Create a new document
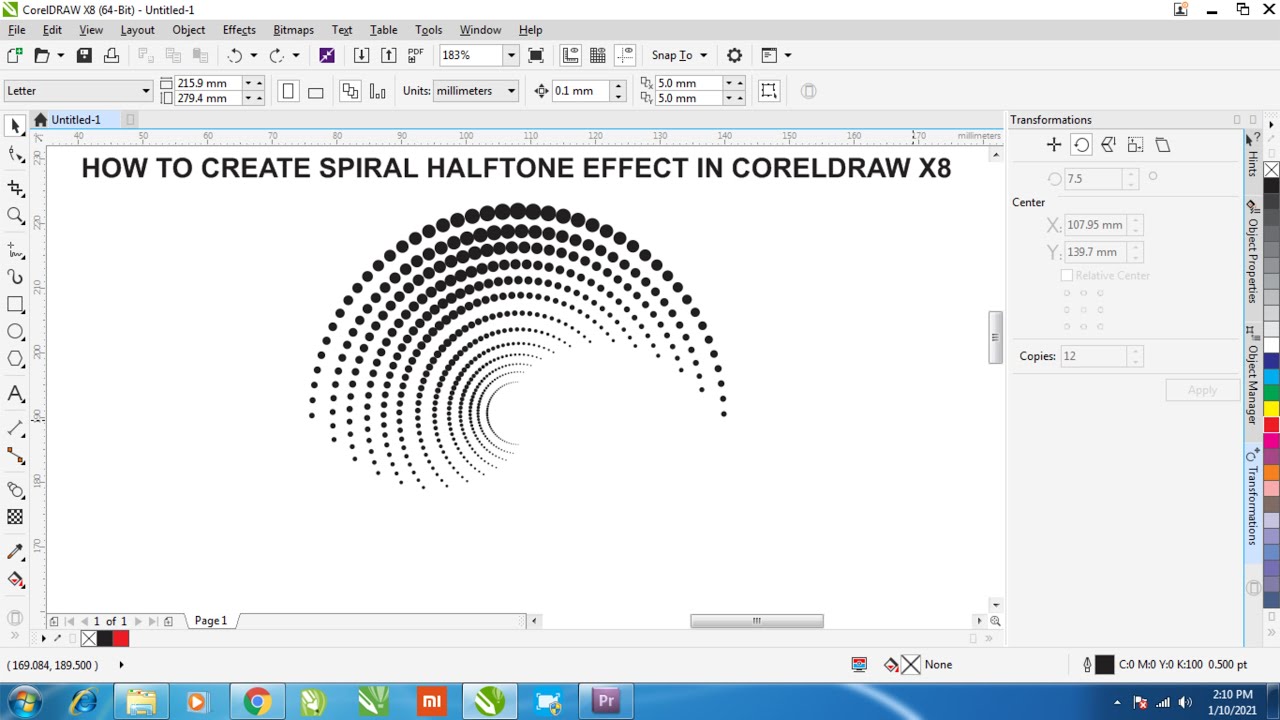Screen dimensions: 1280x720 click(x=15, y=55)
